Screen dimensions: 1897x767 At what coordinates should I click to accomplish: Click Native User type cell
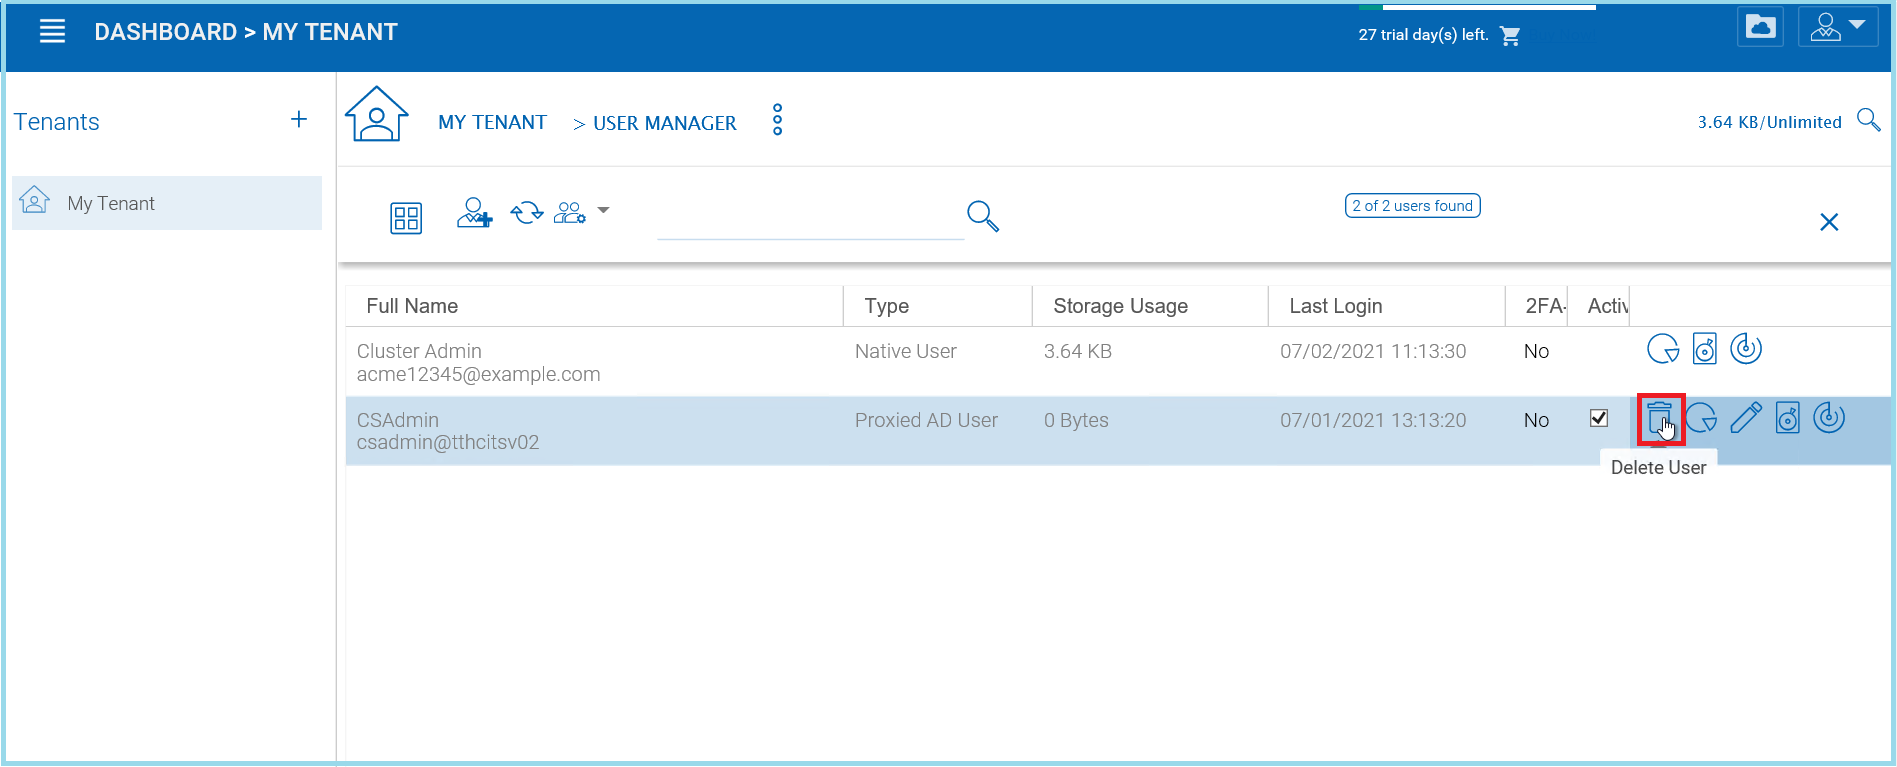905,351
